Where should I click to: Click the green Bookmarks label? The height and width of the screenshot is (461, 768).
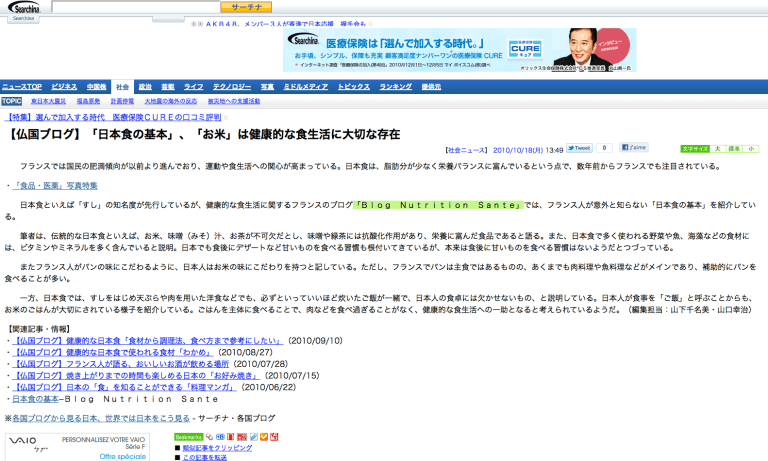(189, 437)
